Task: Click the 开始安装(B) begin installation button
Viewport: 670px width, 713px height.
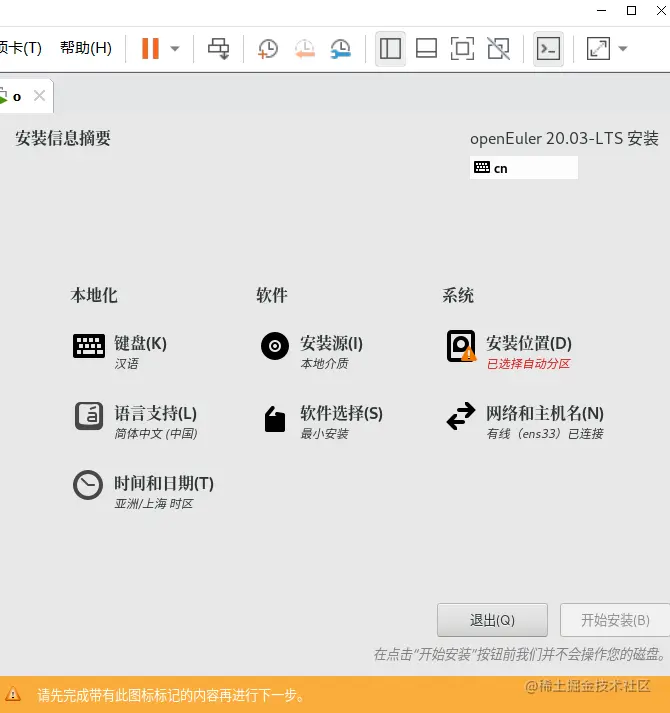Action: (615, 620)
